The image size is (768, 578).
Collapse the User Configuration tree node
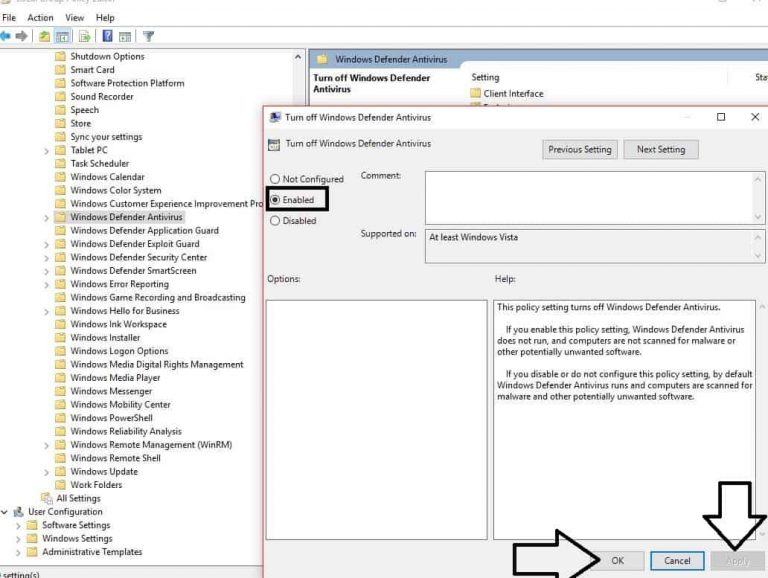point(5,512)
